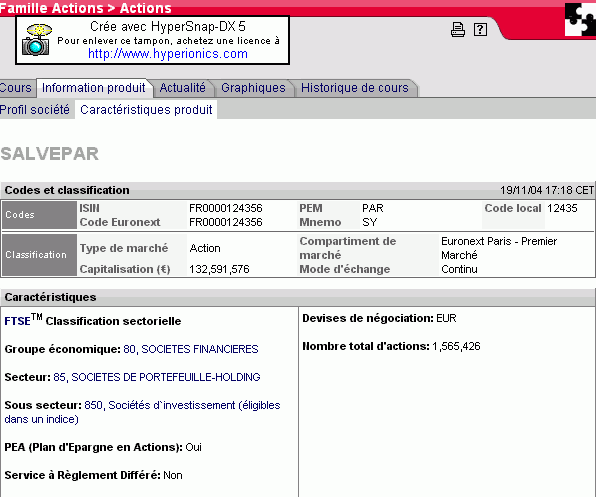
Task: Switch to the Graphiques tab
Action: pos(253,88)
